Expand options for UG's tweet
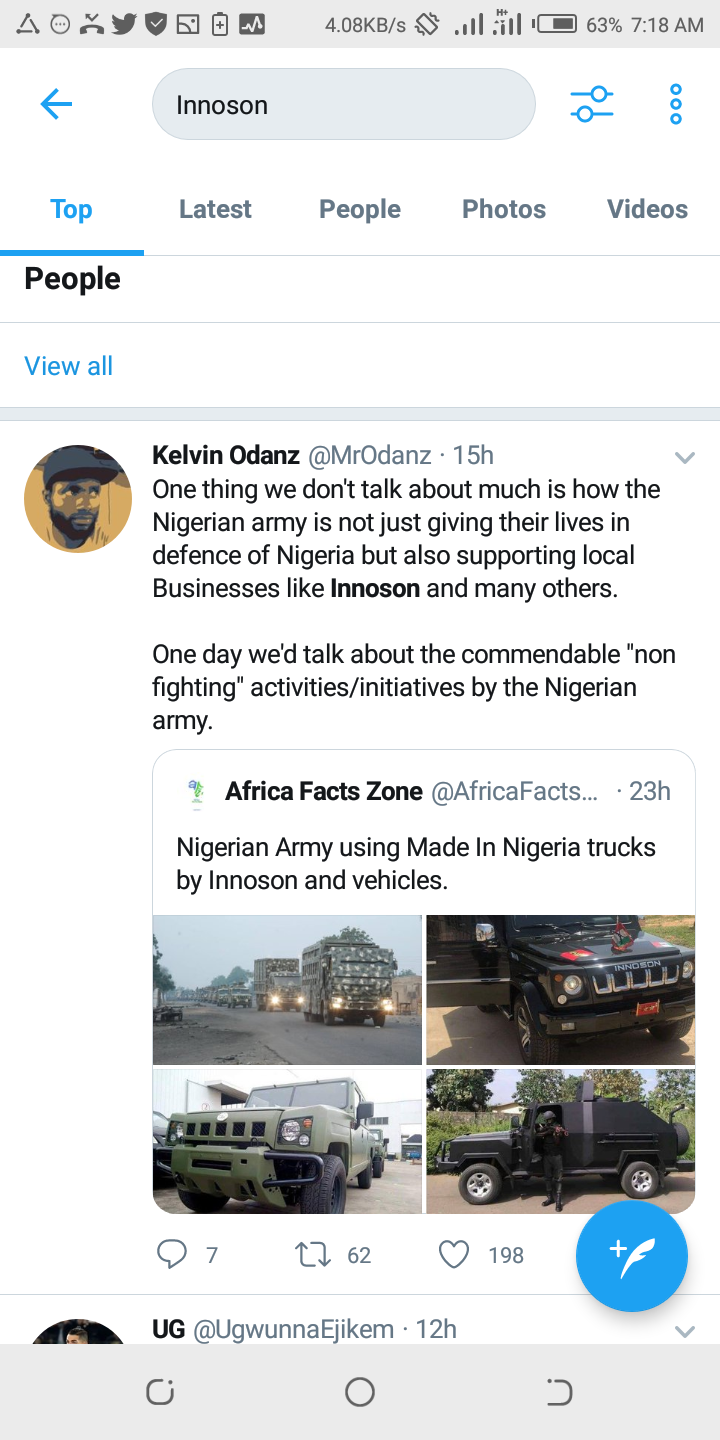The image size is (720, 1440). (x=684, y=1331)
